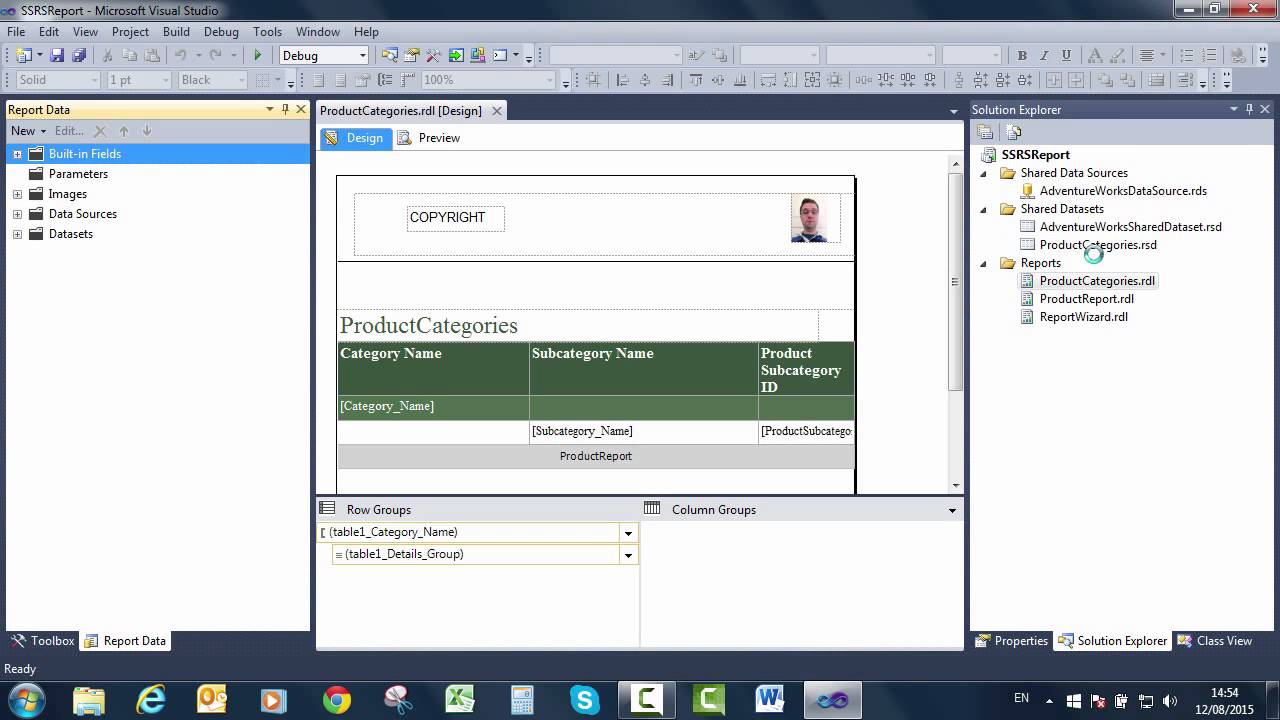The width and height of the screenshot is (1280, 720).
Task: Open the Build menu
Action: tap(176, 31)
